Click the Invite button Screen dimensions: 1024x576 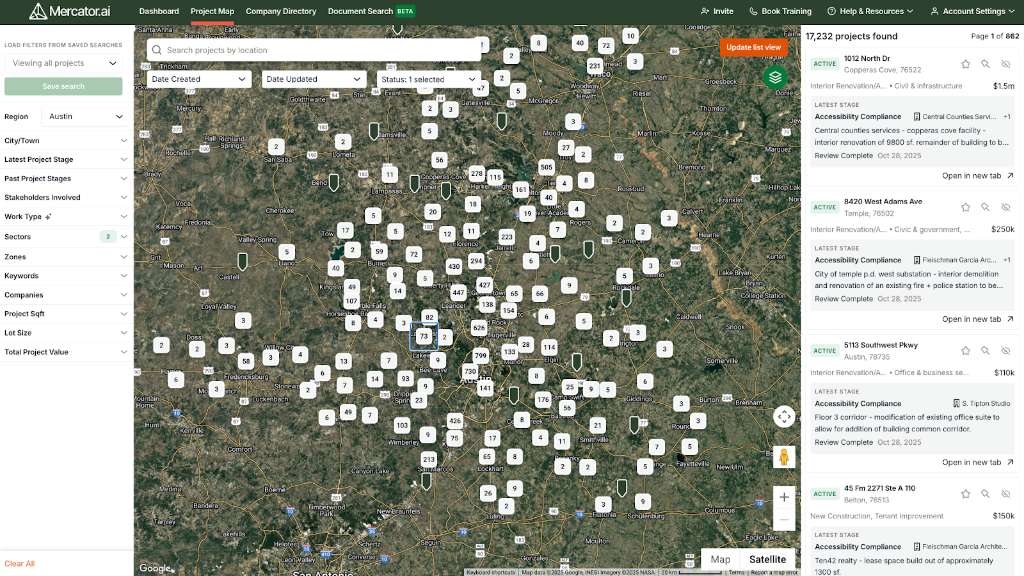tap(716, 11)
